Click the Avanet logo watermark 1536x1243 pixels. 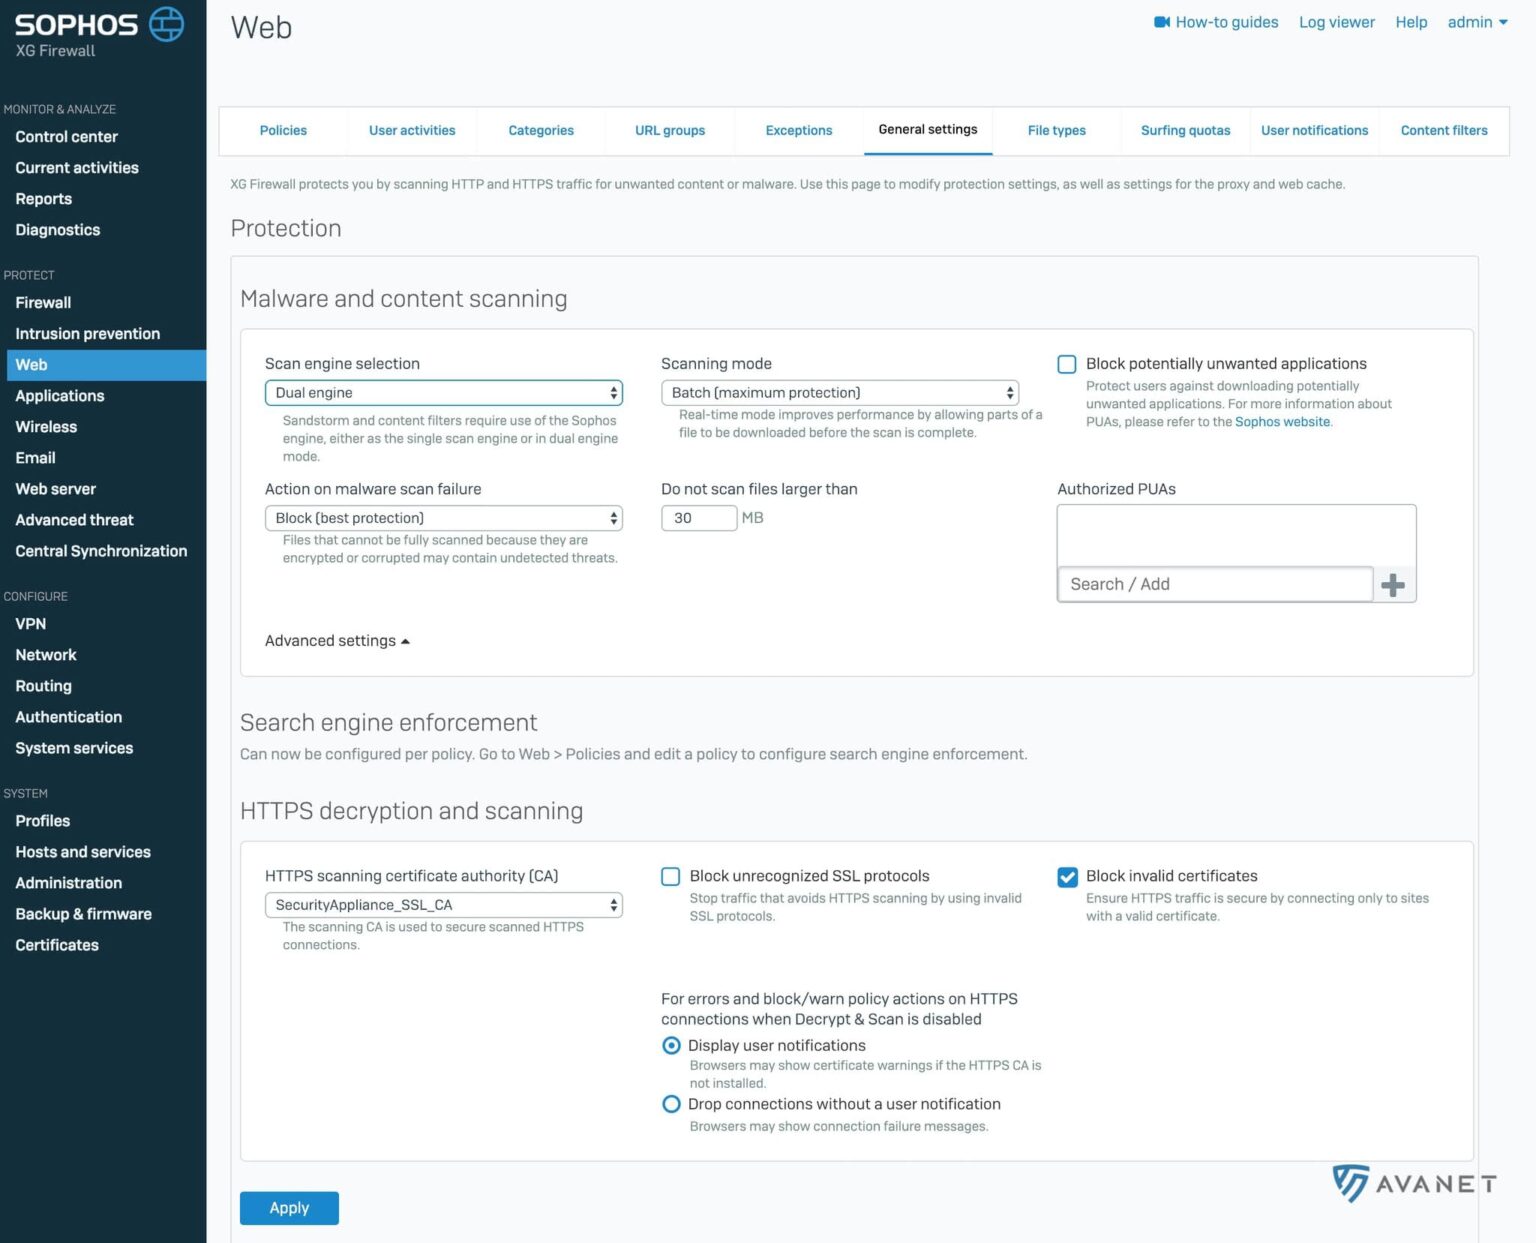(1413, 1184)
